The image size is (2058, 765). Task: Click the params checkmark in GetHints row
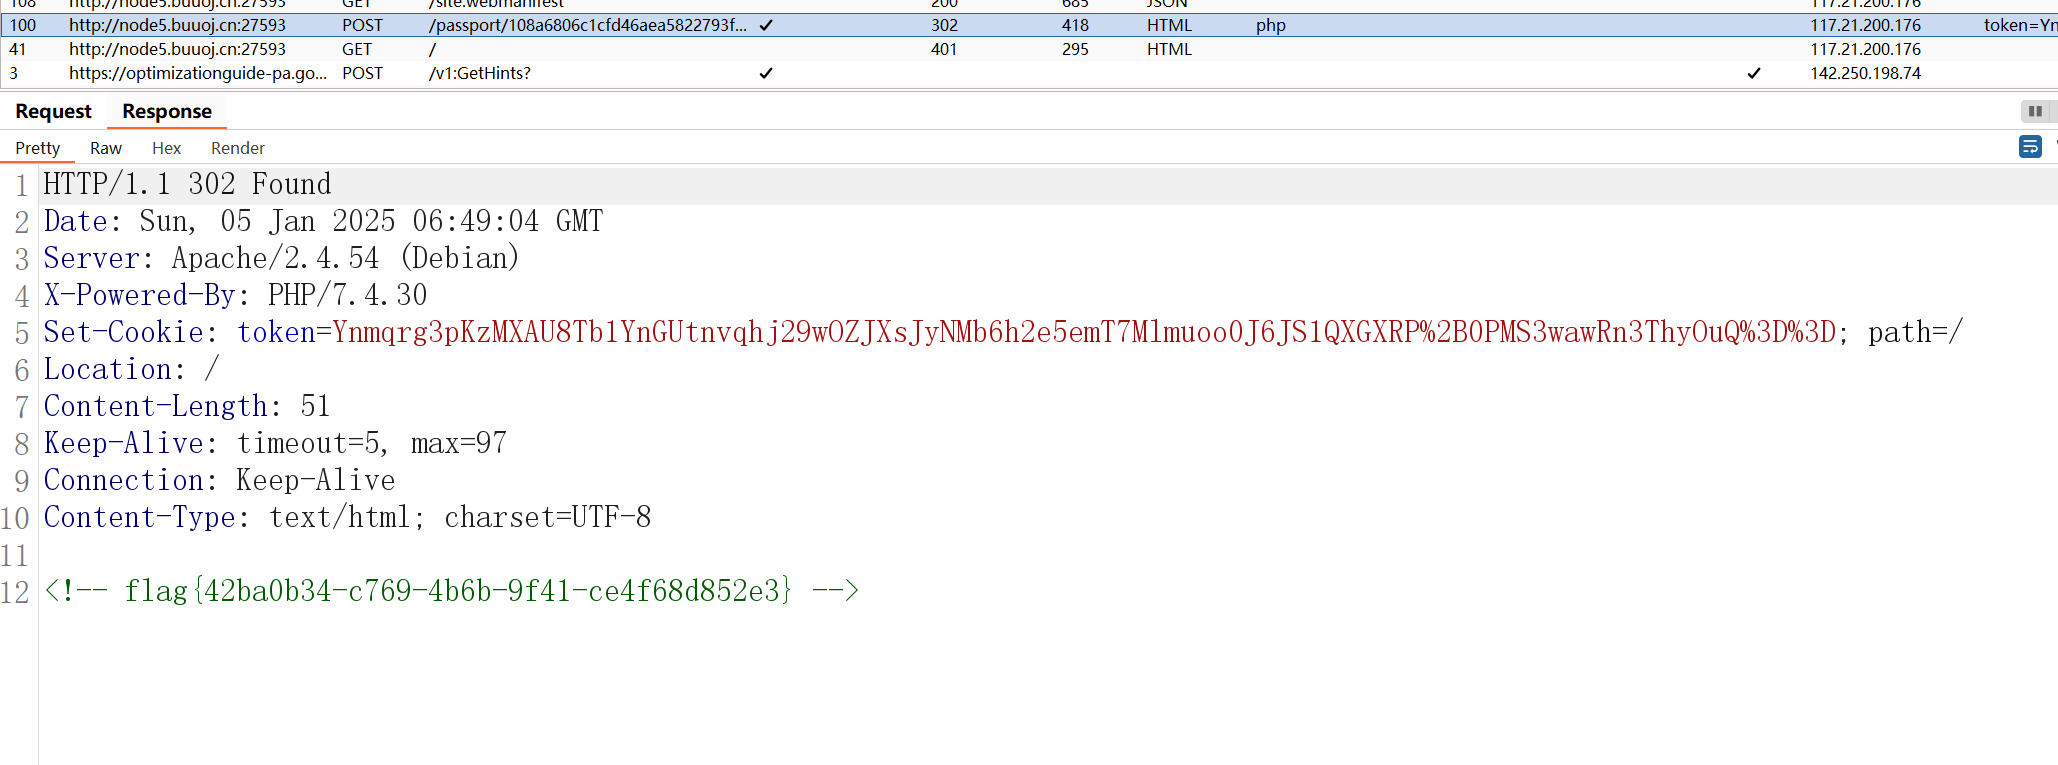(x=766, y=73)
